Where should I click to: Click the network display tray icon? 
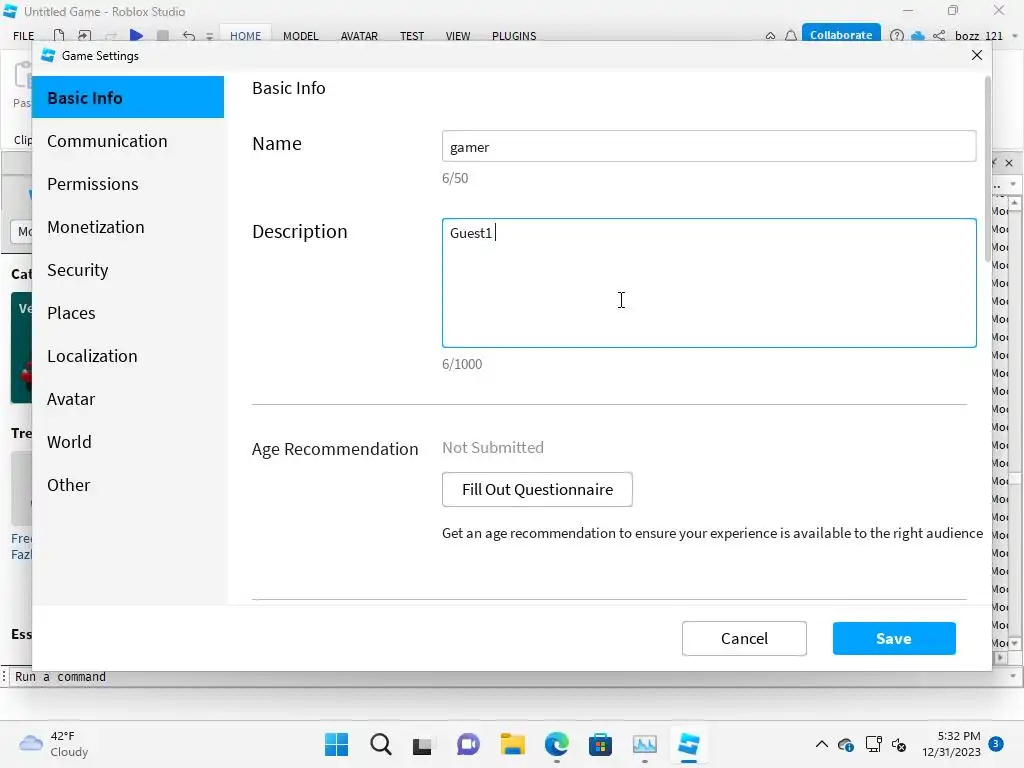(873, 744)
